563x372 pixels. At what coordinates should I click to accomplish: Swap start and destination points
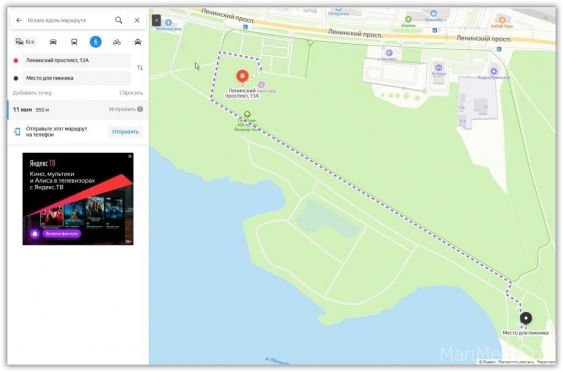140,68
